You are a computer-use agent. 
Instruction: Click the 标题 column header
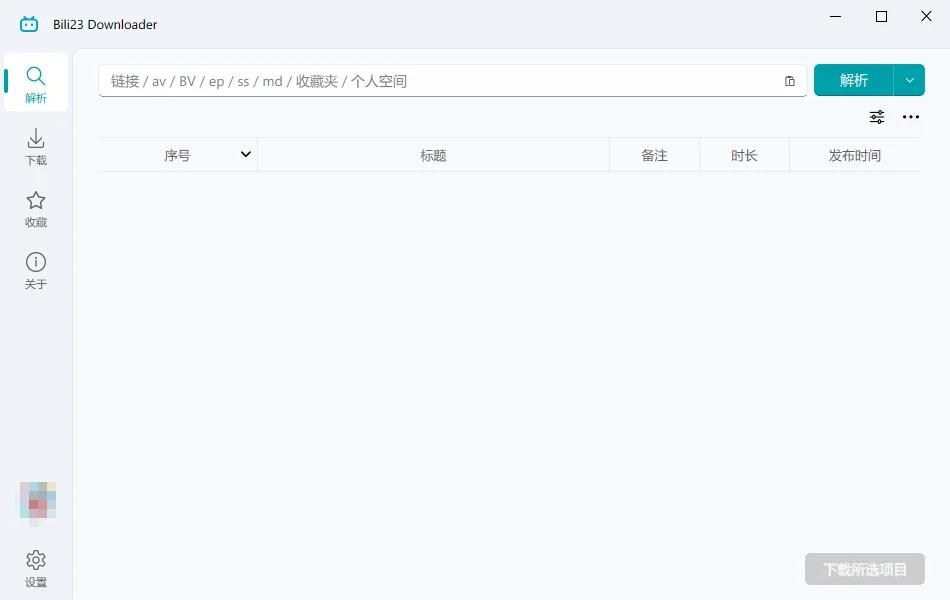click(x=433, y=155)
